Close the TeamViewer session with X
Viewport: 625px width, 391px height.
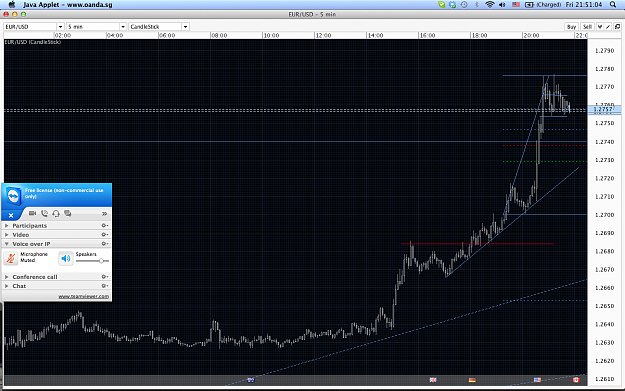click(11, 215)
